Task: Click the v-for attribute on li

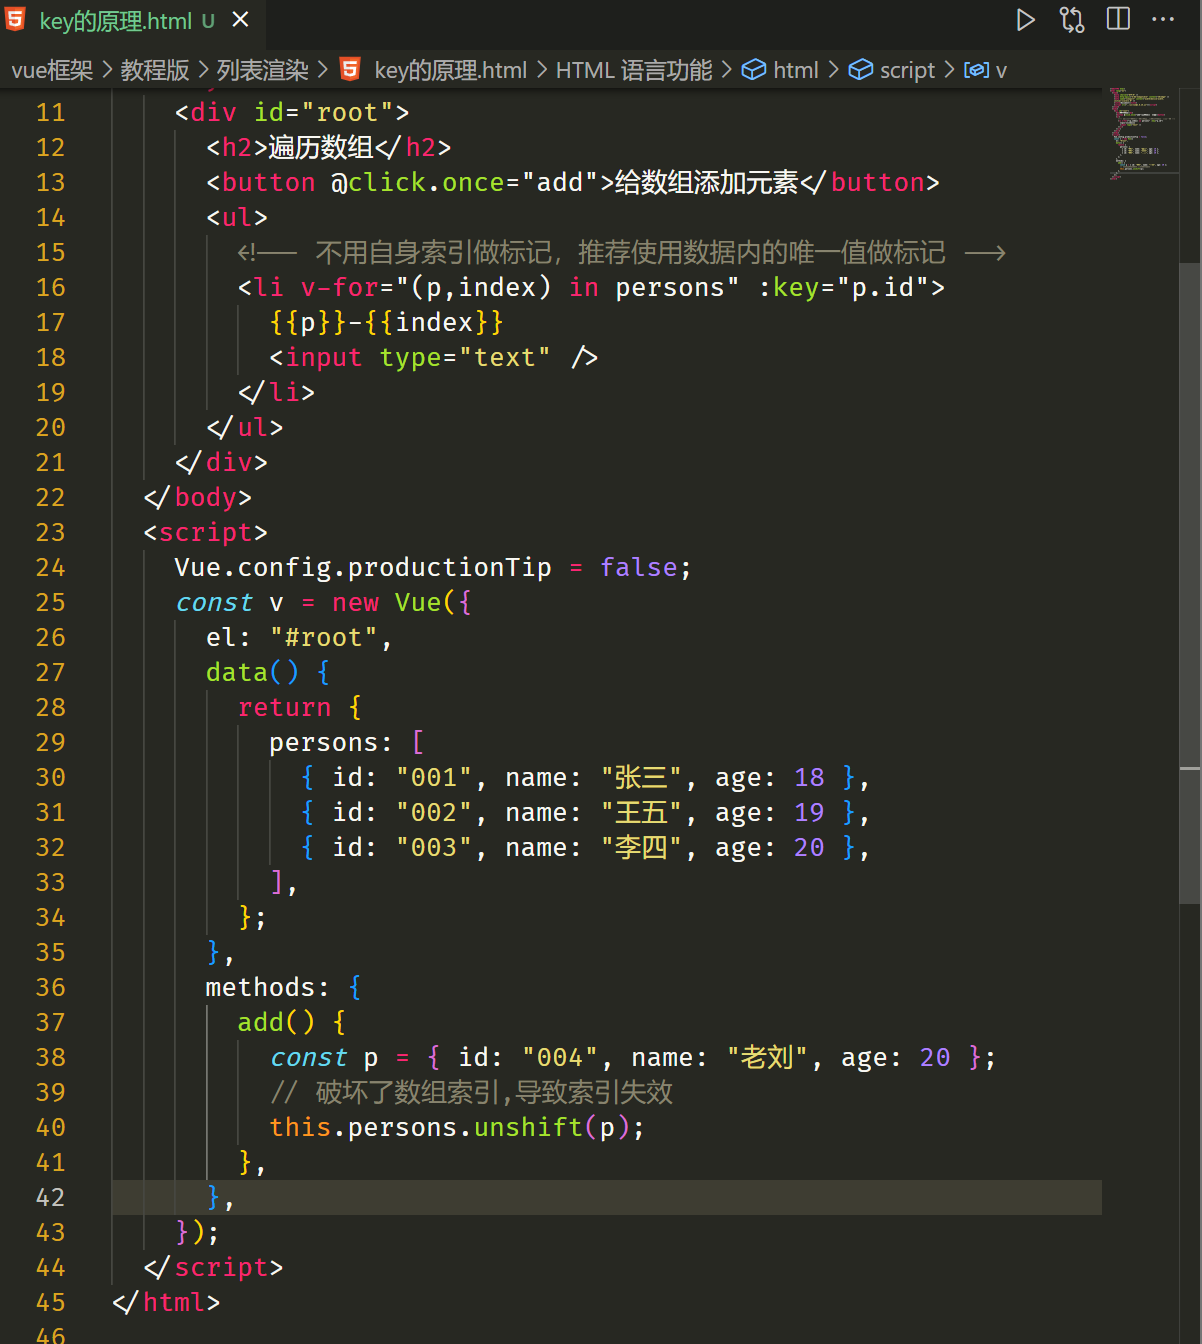Action: [519, 287]
